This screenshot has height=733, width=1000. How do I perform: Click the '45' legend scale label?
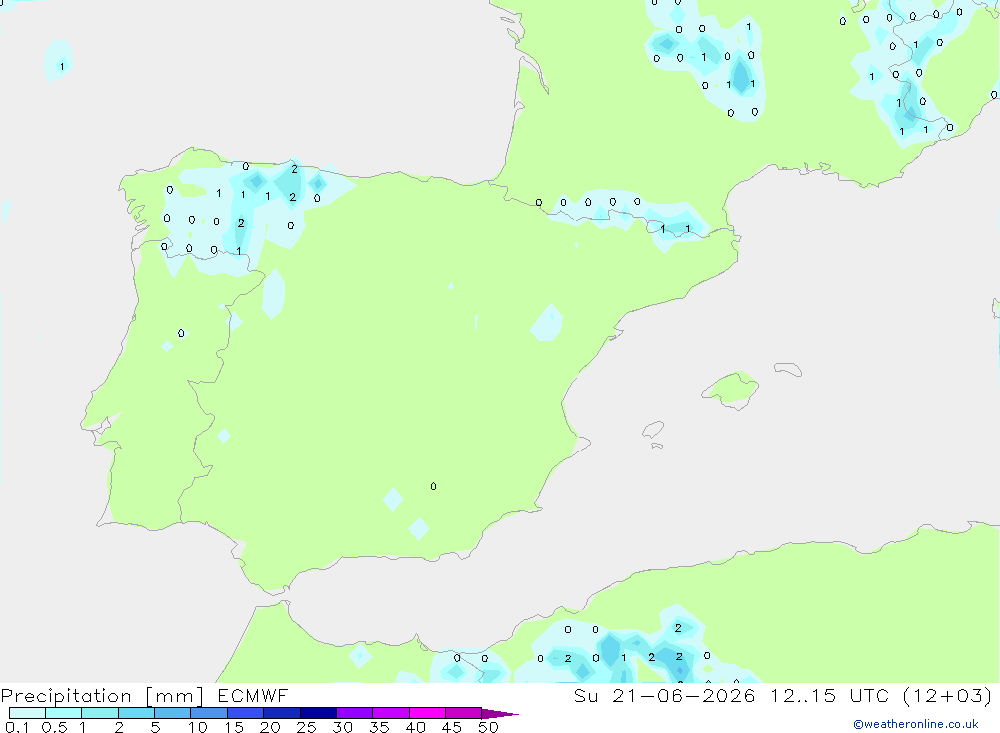tap(452, 727)
